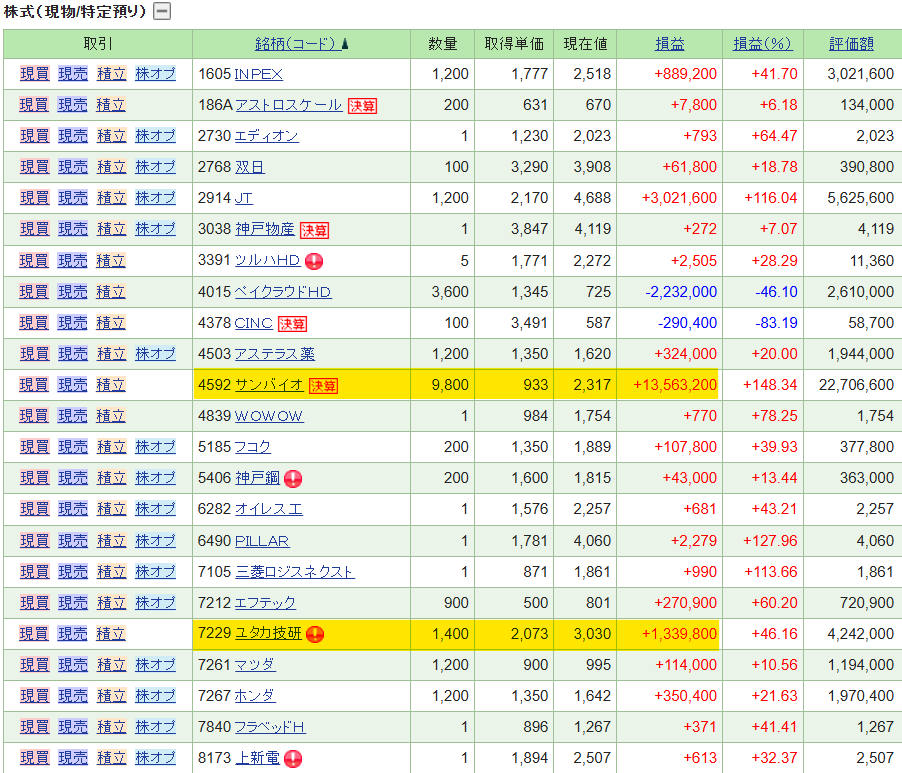902x773 pixels.
Task: Open the エフテック stock link
Action: tap(265, 604)
